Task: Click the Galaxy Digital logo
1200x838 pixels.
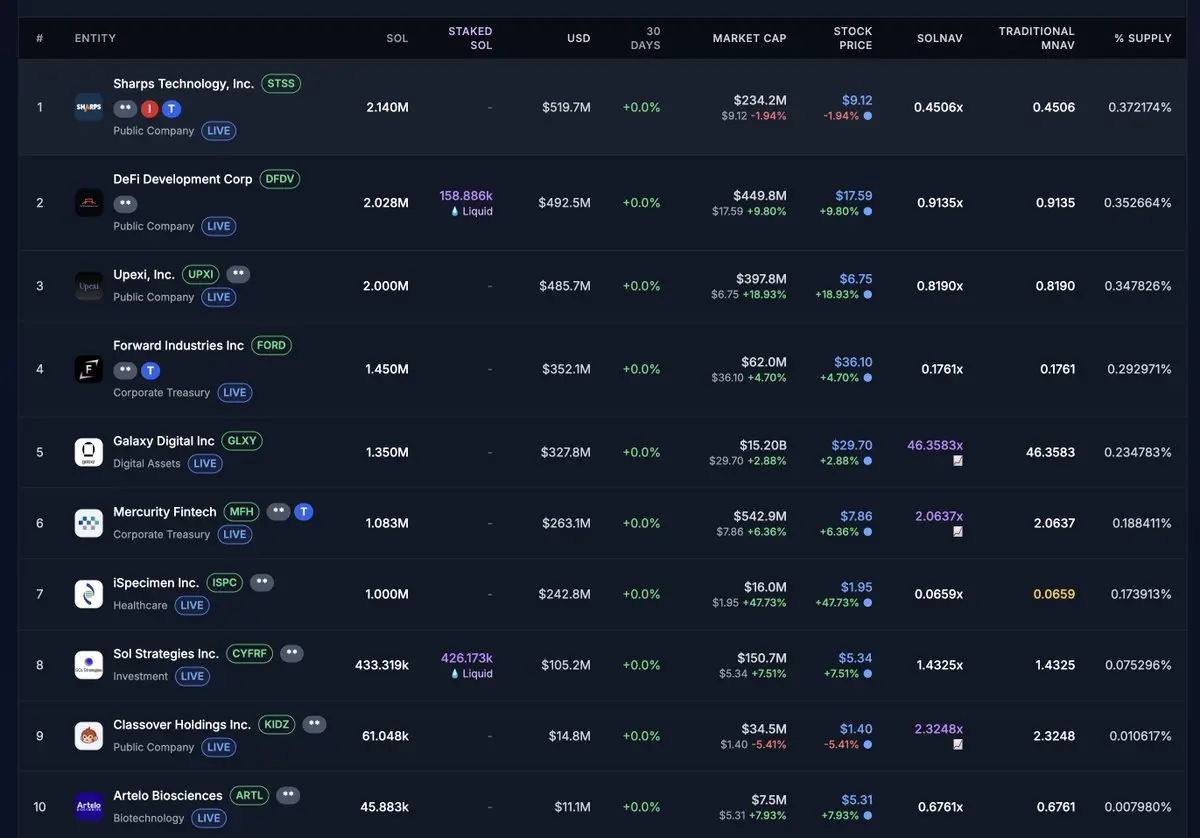Action: point(89,452)
